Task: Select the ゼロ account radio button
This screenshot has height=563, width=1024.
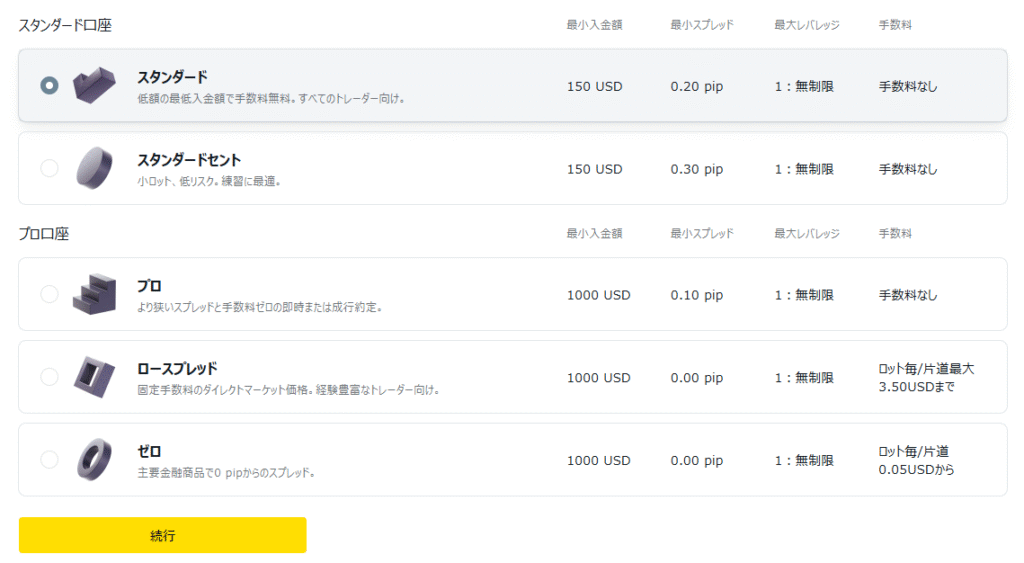Action: click(49, 460)
